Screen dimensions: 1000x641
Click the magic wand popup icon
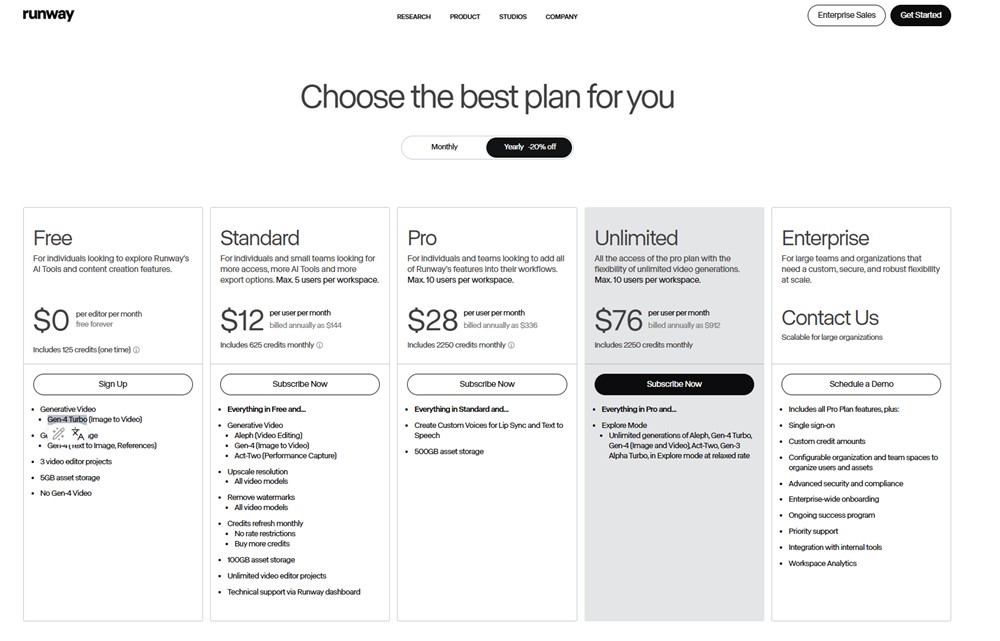(59, 434)
